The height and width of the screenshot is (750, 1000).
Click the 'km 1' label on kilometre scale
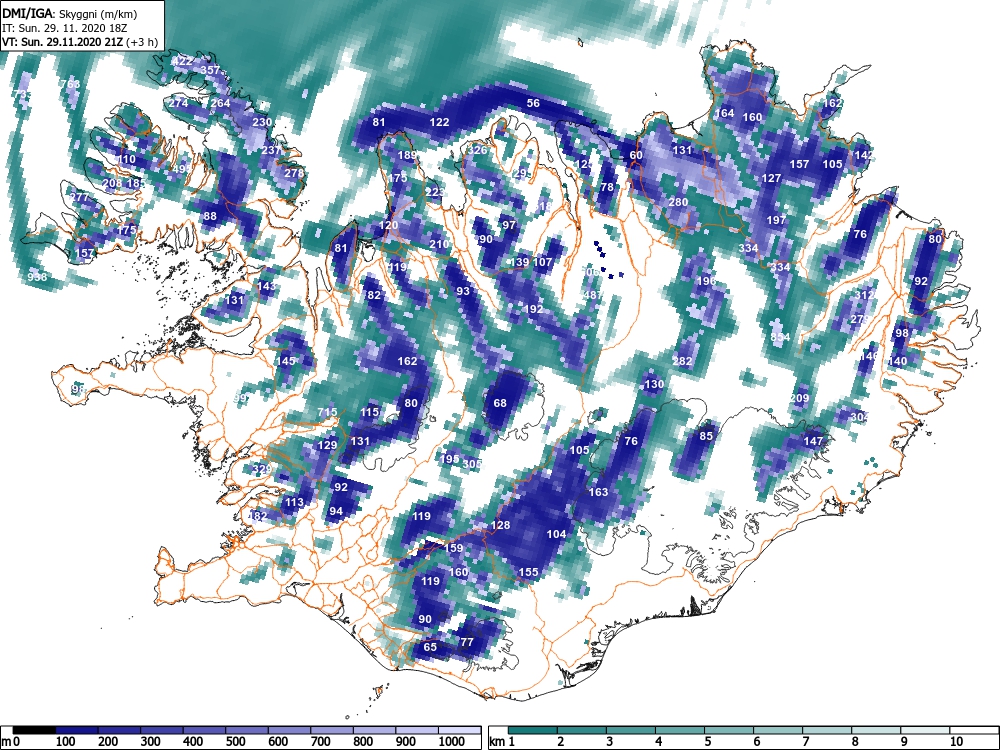502,741
